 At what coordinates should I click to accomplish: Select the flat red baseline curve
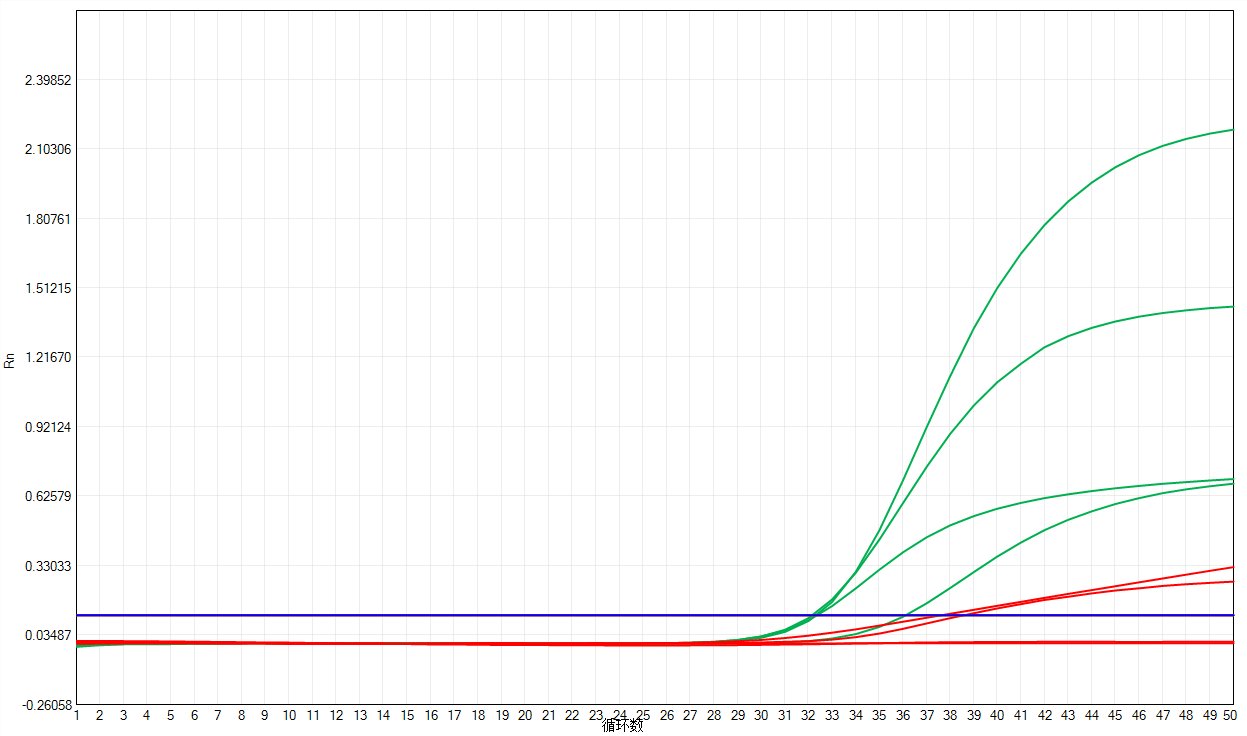point(1100,642)
